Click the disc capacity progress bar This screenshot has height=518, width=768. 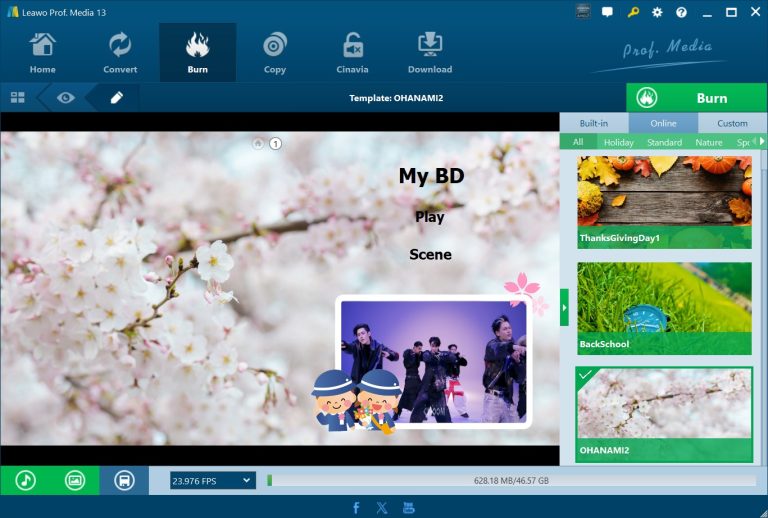coord(511,481)
